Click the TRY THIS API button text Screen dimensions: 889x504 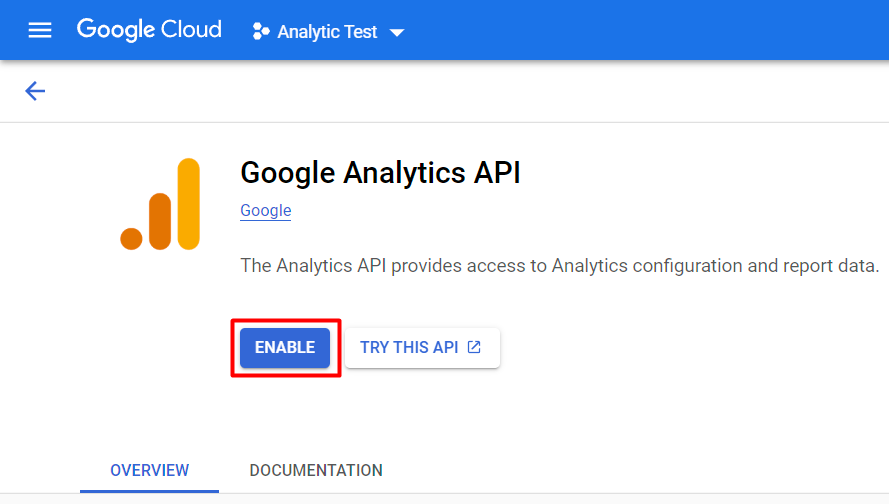[409, 347]
